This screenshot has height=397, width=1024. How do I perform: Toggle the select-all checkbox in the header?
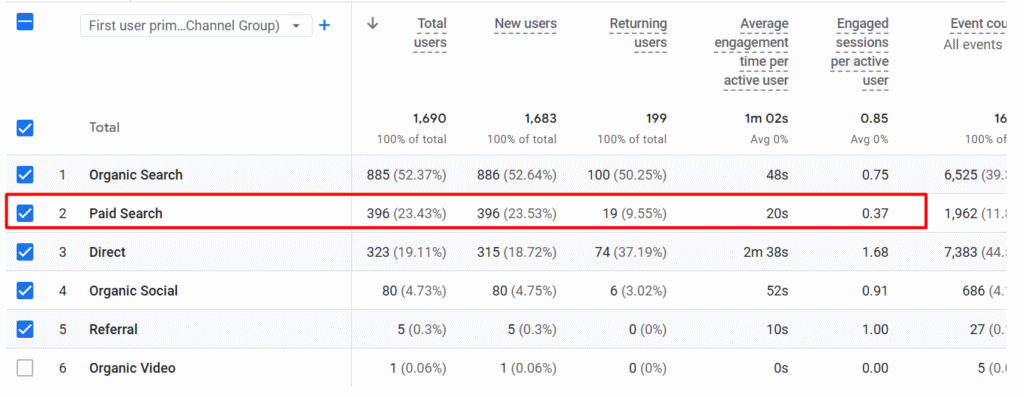[x=25, y=23]
